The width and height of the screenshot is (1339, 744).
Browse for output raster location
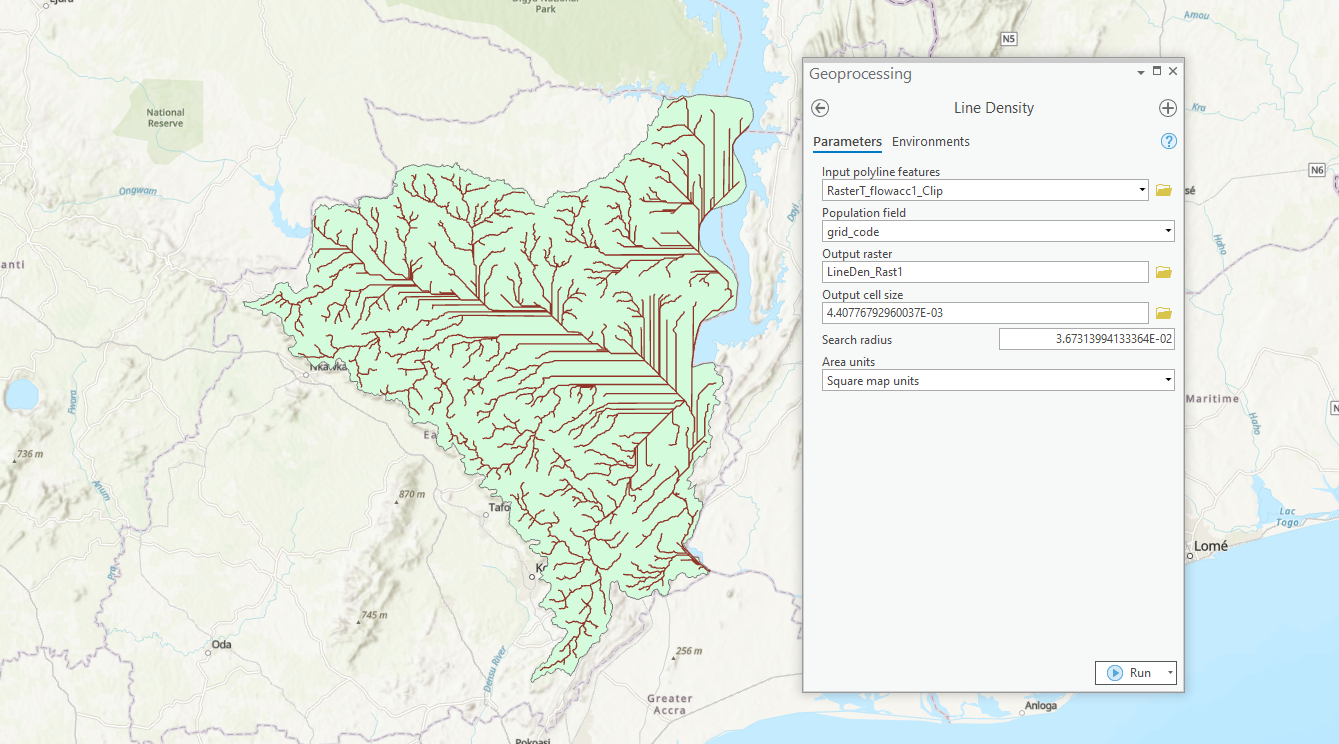point(1163,272)
